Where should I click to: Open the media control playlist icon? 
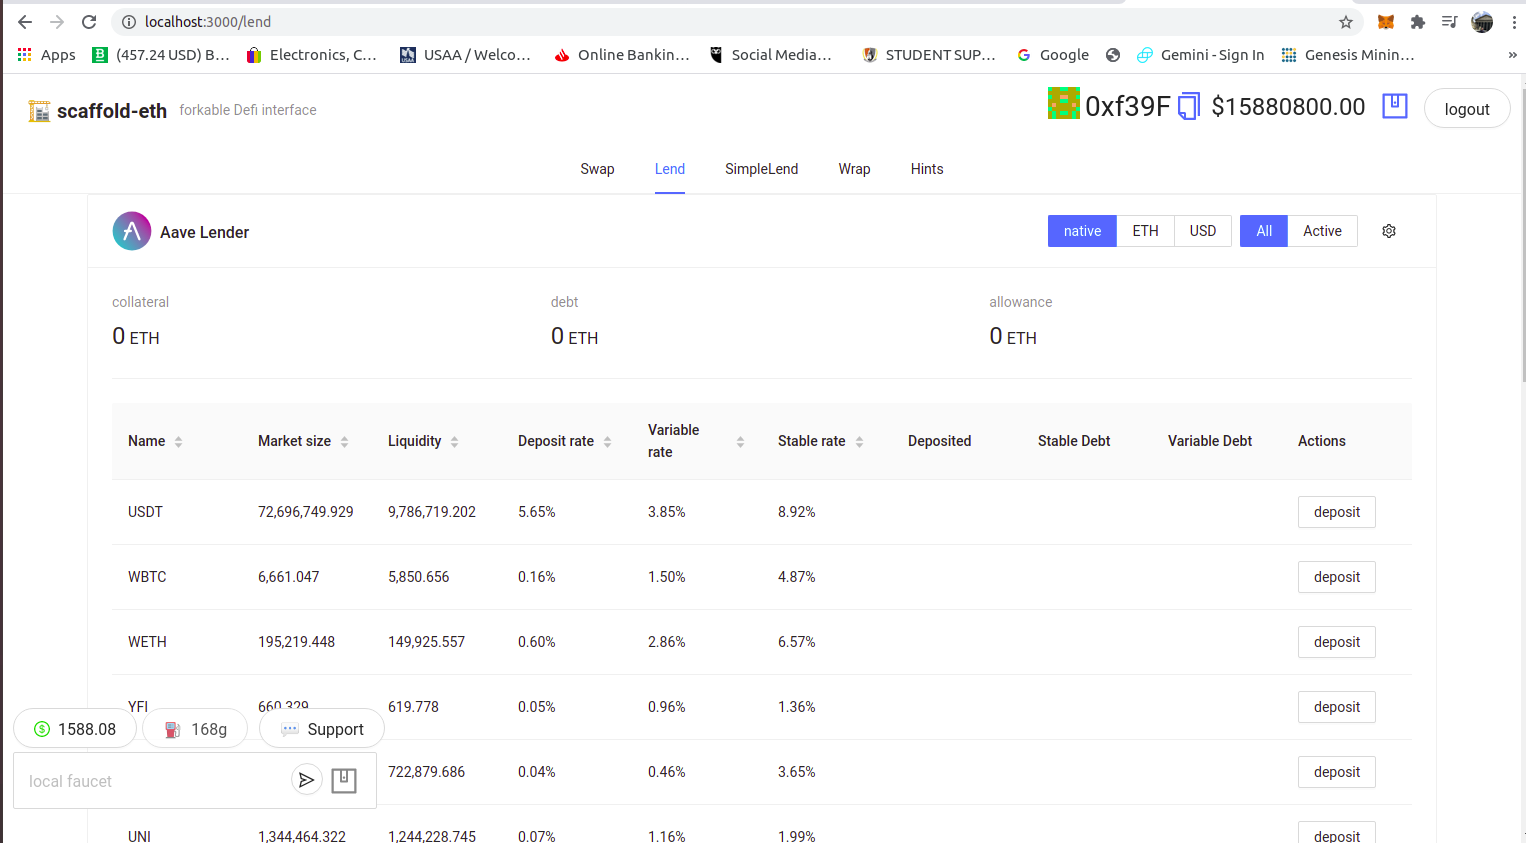coord(1449,22)
